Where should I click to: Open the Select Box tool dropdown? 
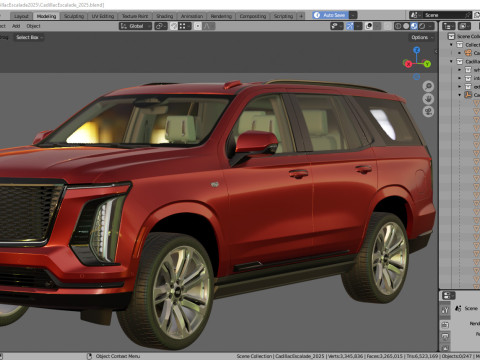pos(29,37)
